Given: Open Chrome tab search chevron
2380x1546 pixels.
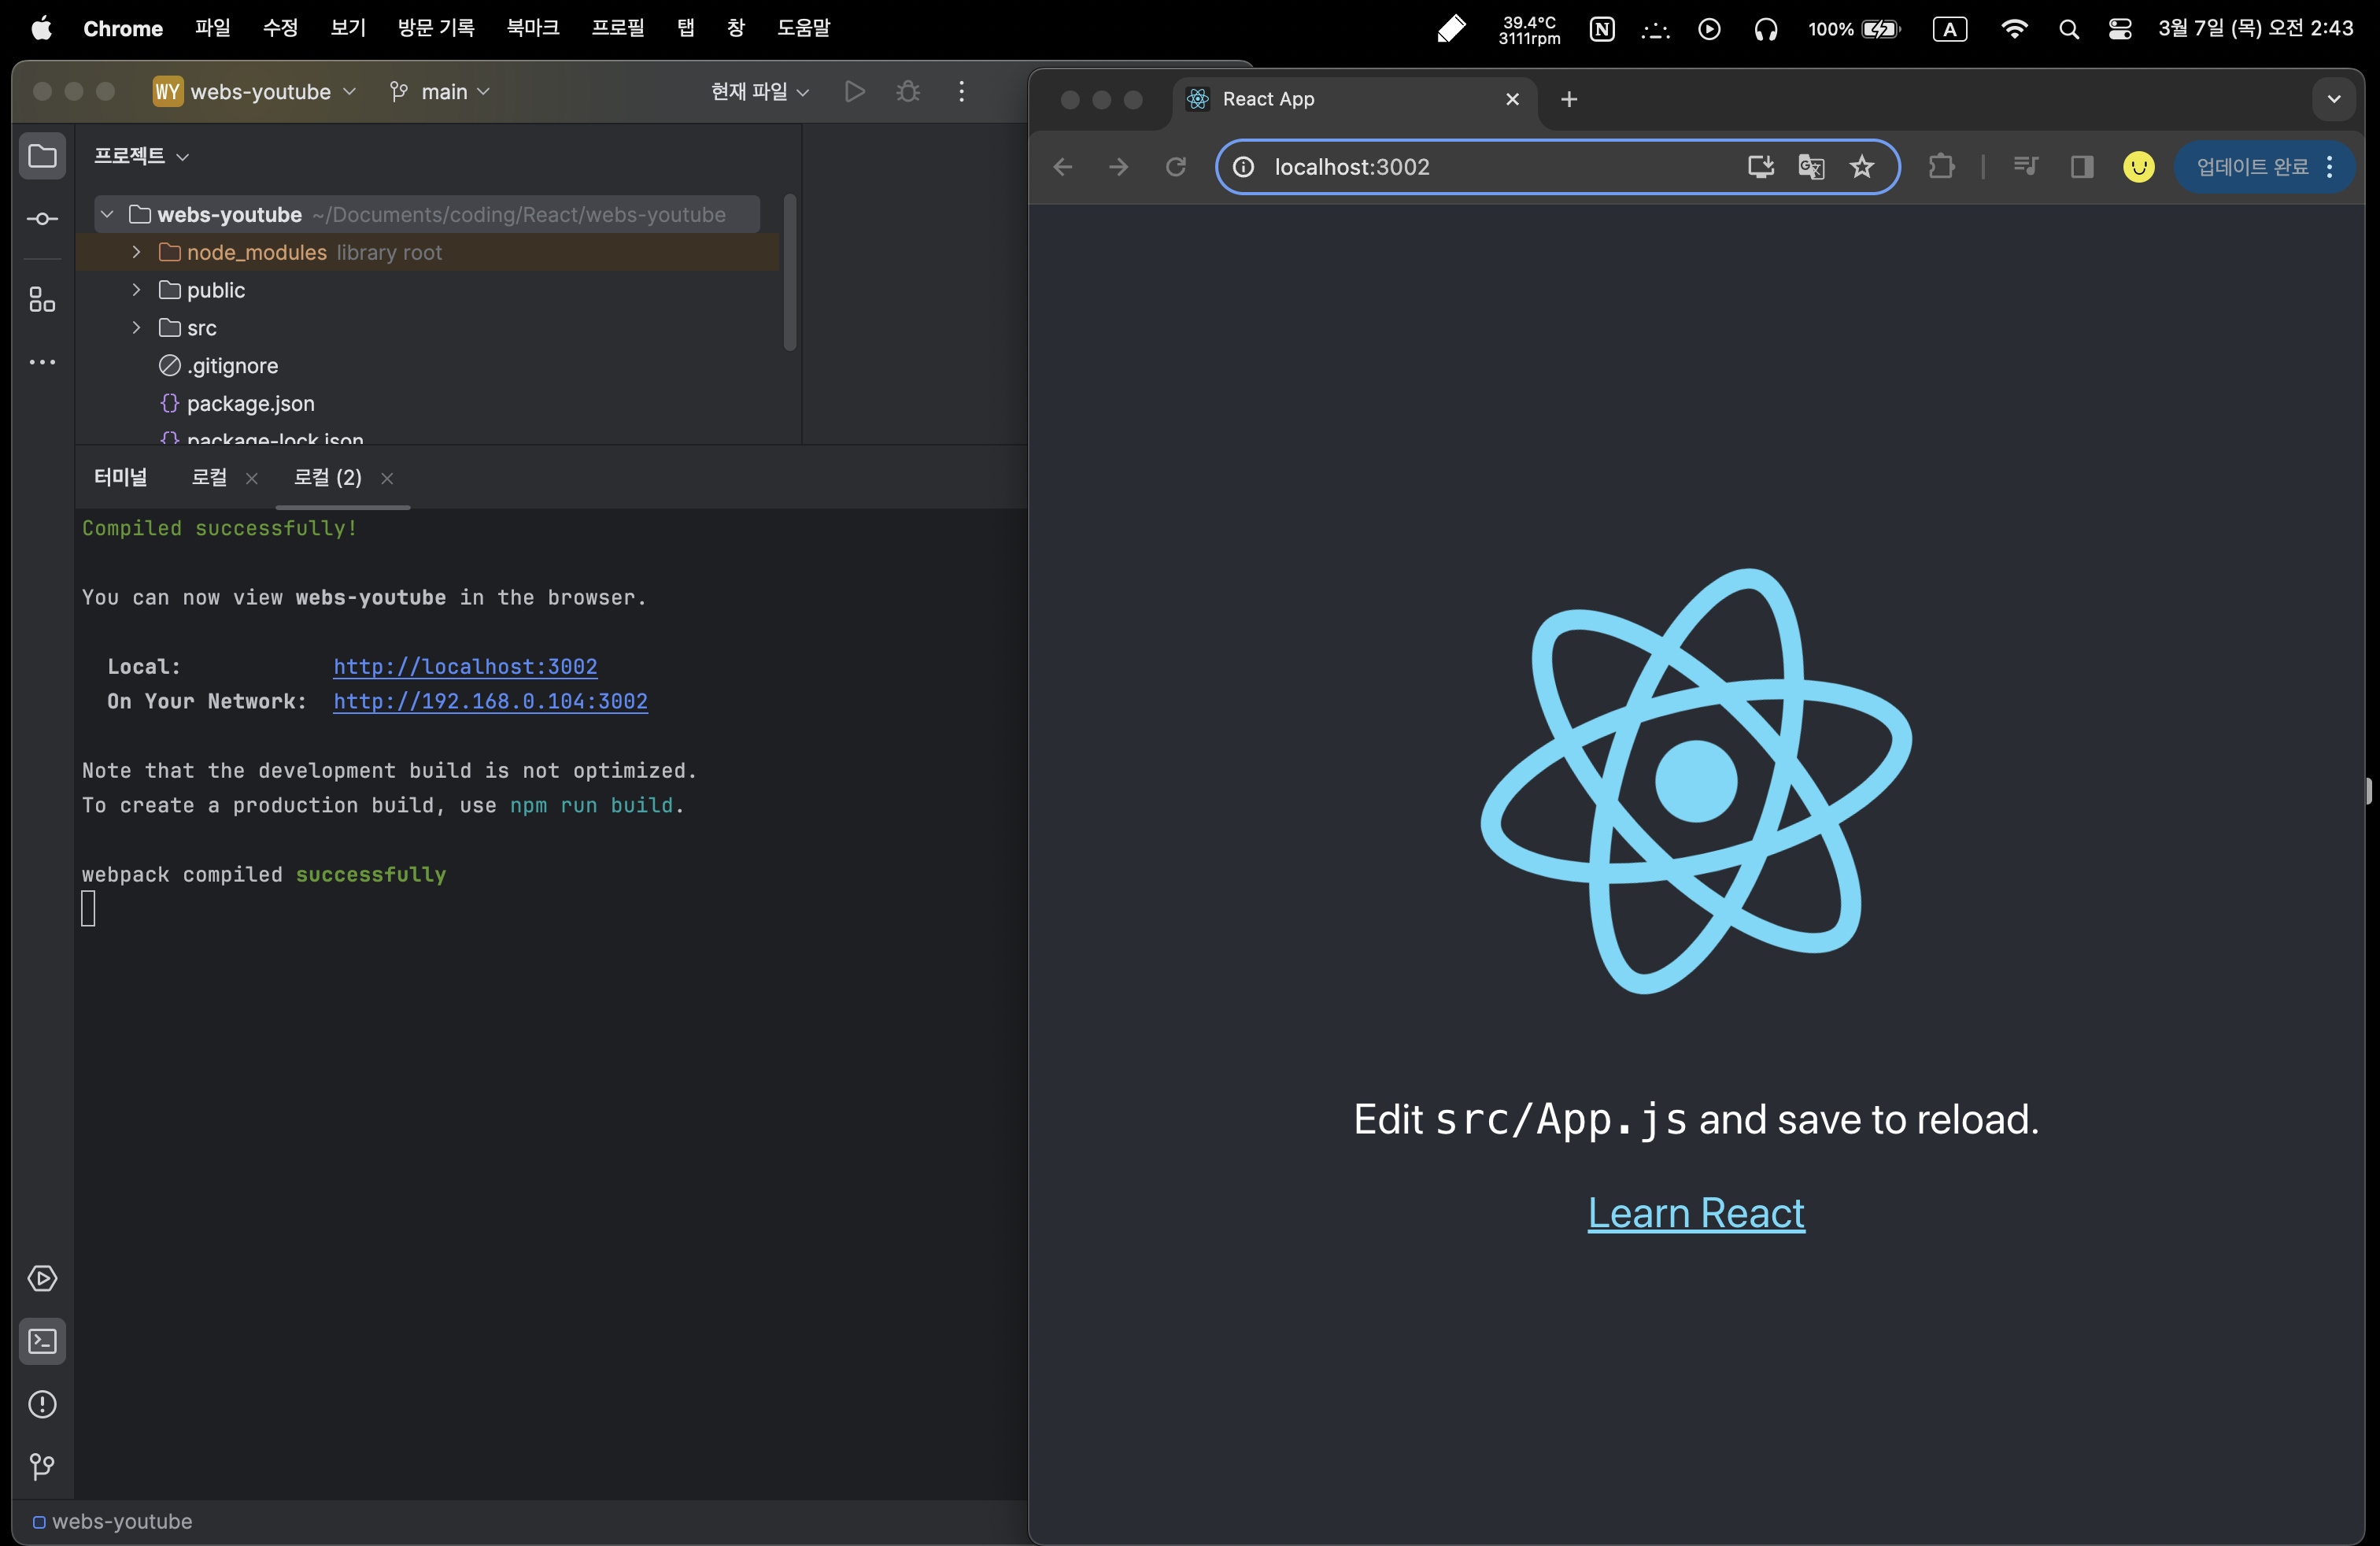Looking at the screenshot, I should tap(2333, 99).
